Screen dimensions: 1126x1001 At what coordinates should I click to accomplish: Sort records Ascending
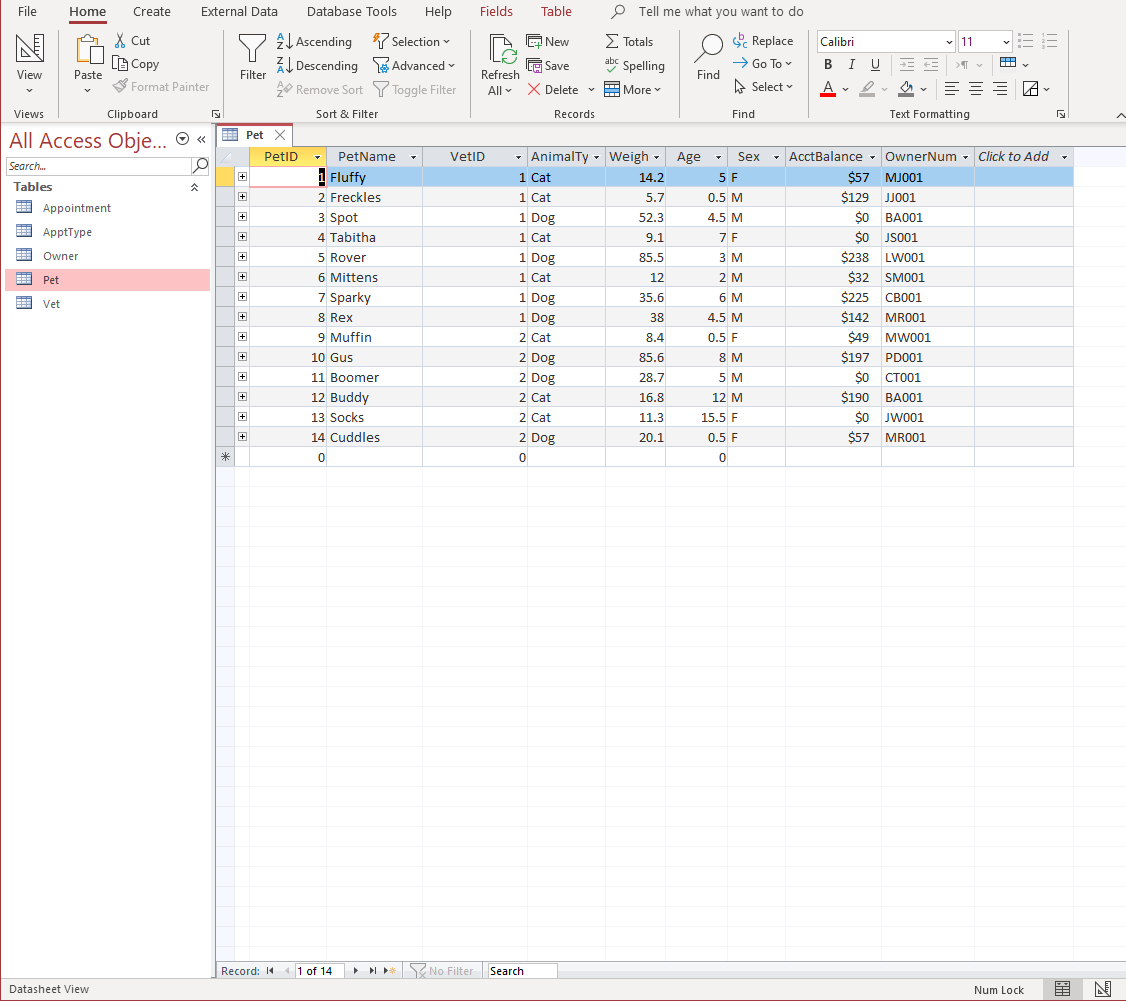[315, 41]
